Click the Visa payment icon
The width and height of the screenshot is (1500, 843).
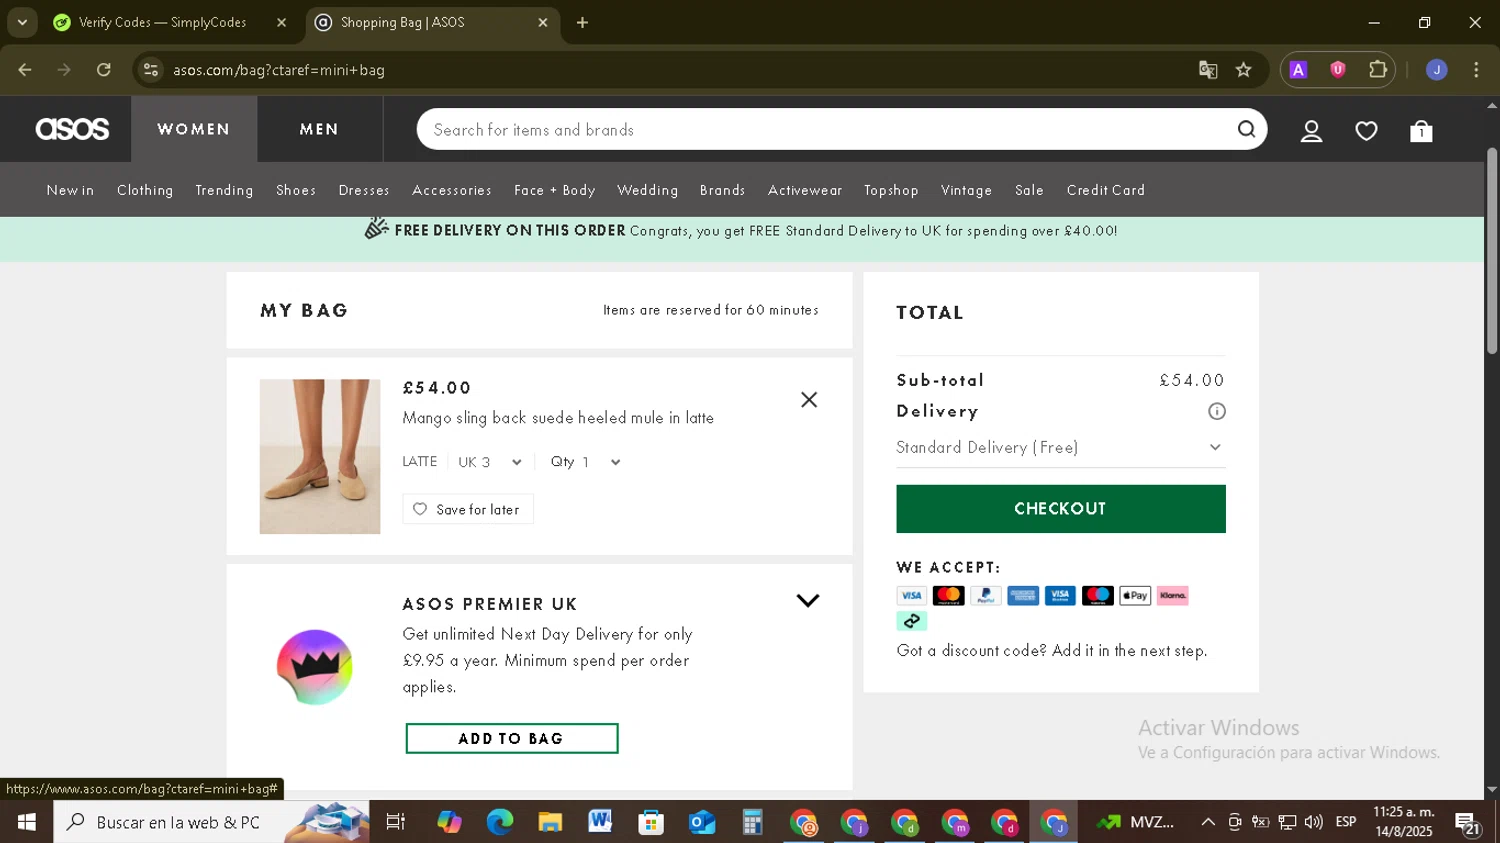[911, 596]
